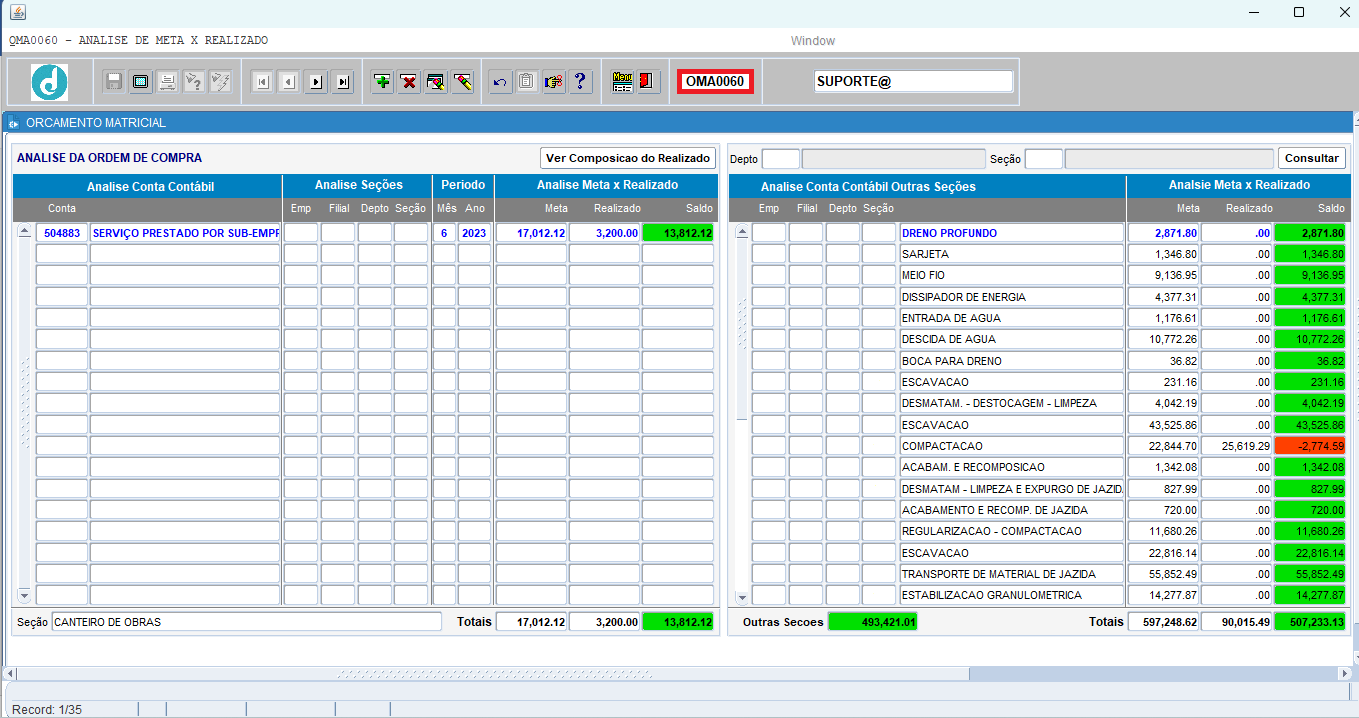Click Ver Composicao do Realizado button
The width and height of the screenshot is (1359, 718).
click(629, 158)
